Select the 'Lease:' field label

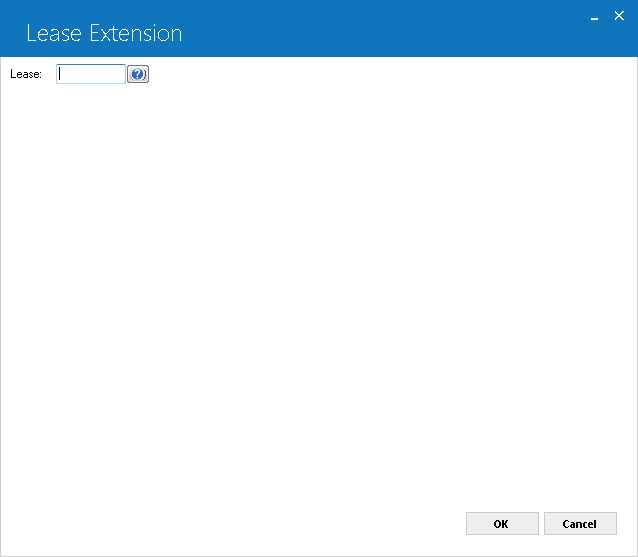tap(26, 74)
